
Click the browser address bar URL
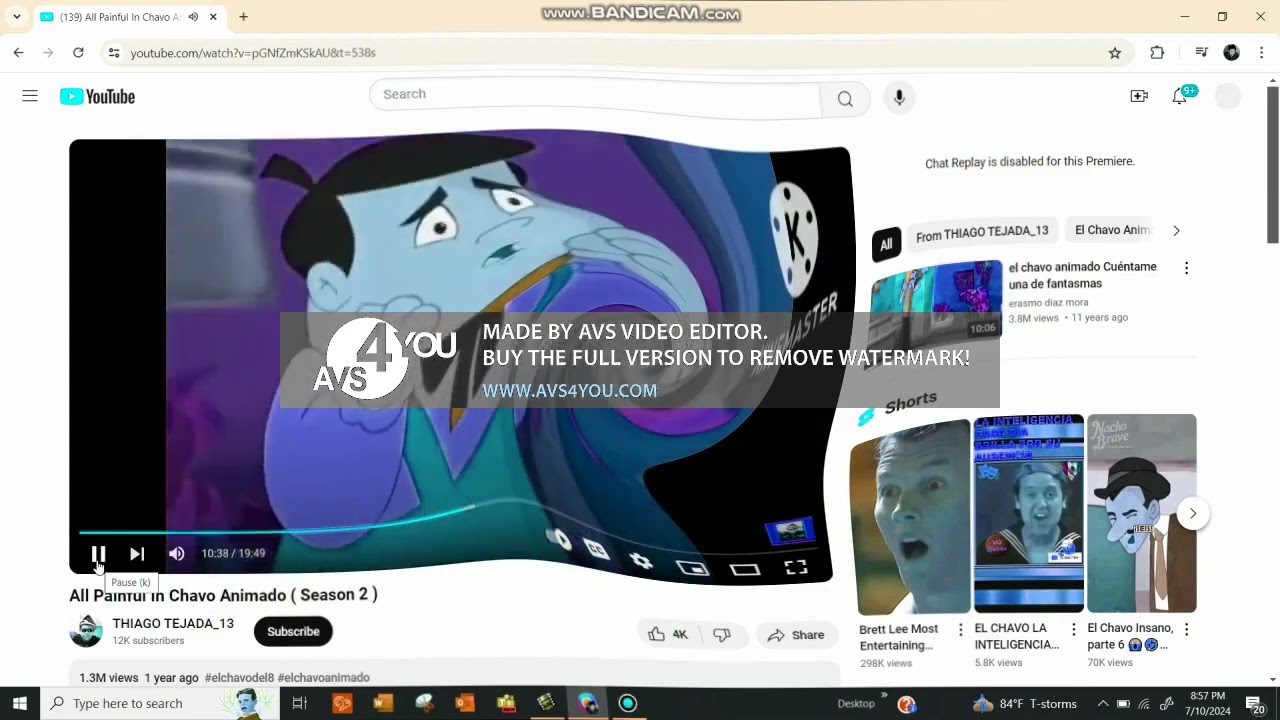pos(253,53)
